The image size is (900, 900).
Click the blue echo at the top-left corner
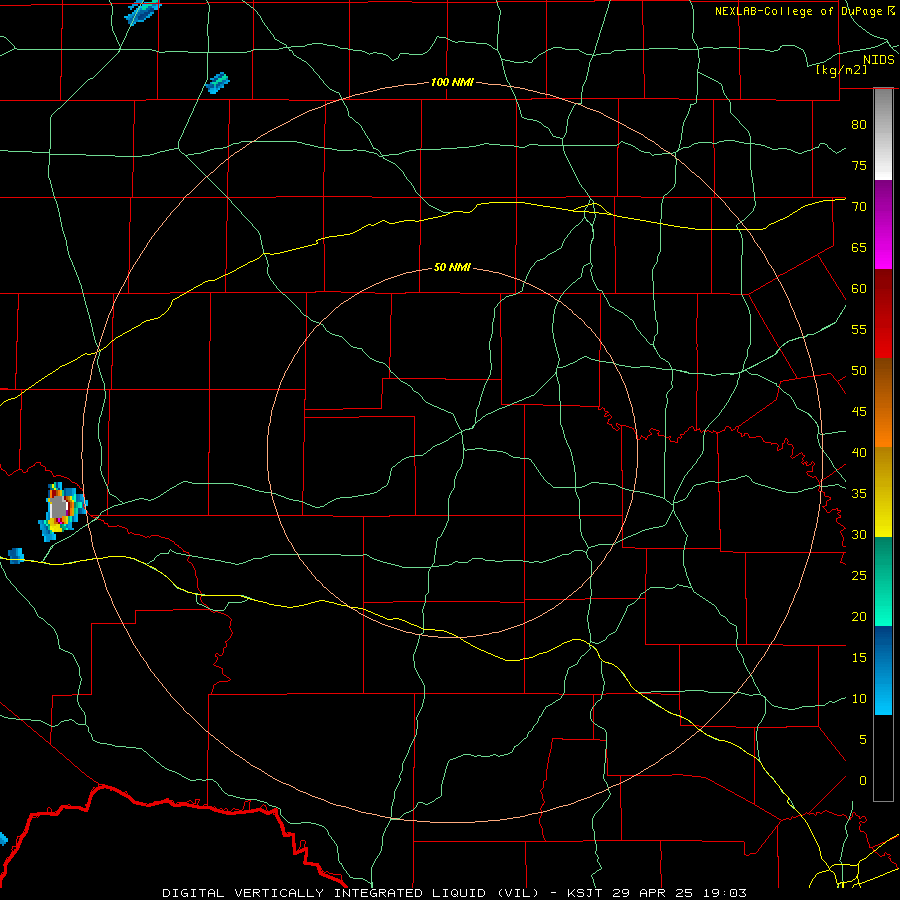142,11
